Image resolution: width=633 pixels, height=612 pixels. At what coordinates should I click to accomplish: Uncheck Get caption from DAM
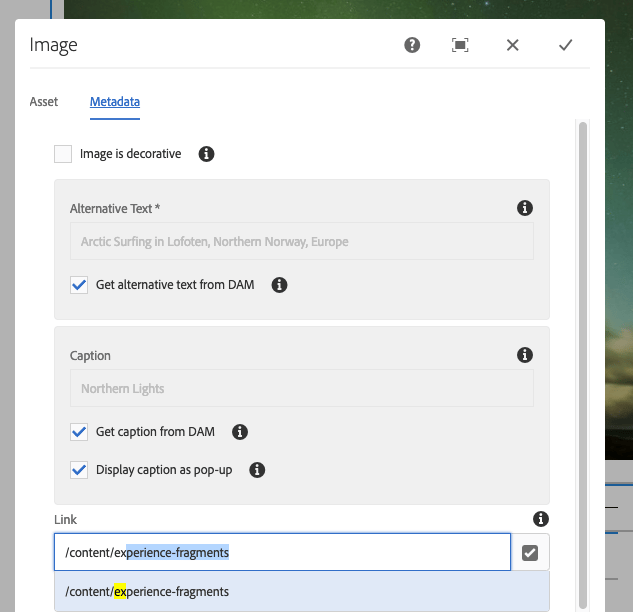click(79, 432)
